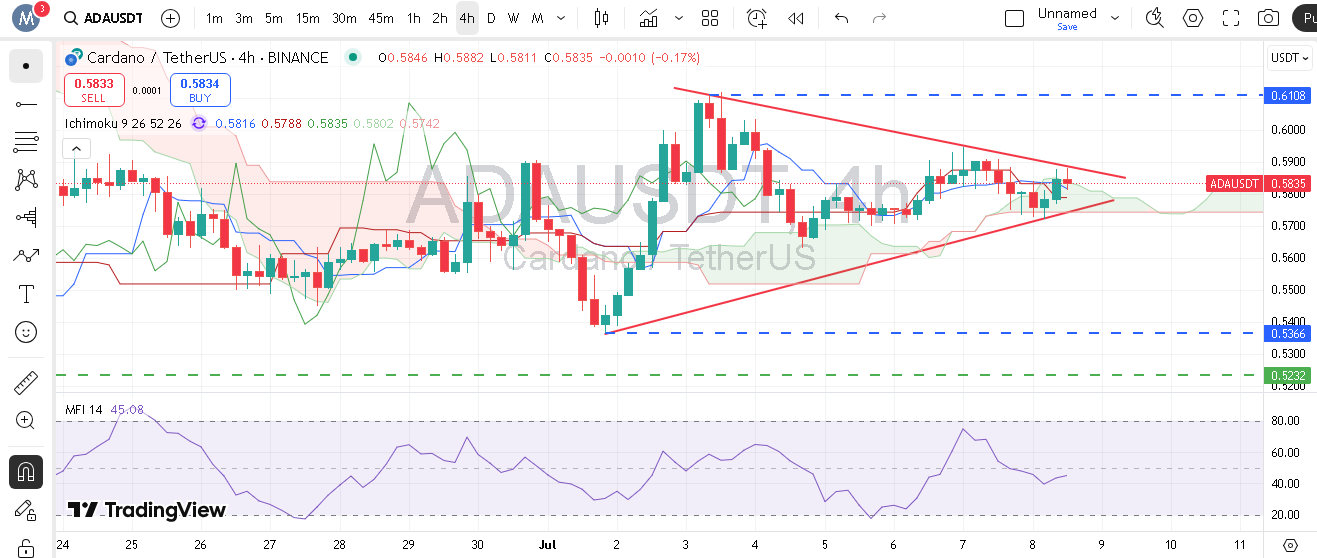Take a chart snapshot with camera icon
The width and height of the screenshot is (1317, 558).
tap(1268, 18)
